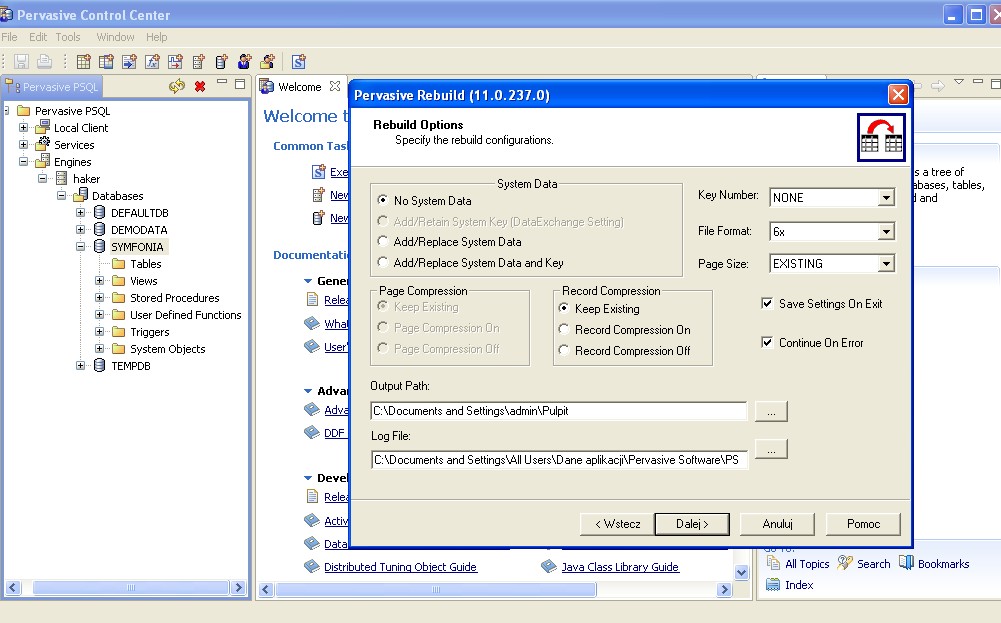Viewport: 1001px width, 623px height.
Task: Browse for the Log File location
Action: (x=771, y=449)
